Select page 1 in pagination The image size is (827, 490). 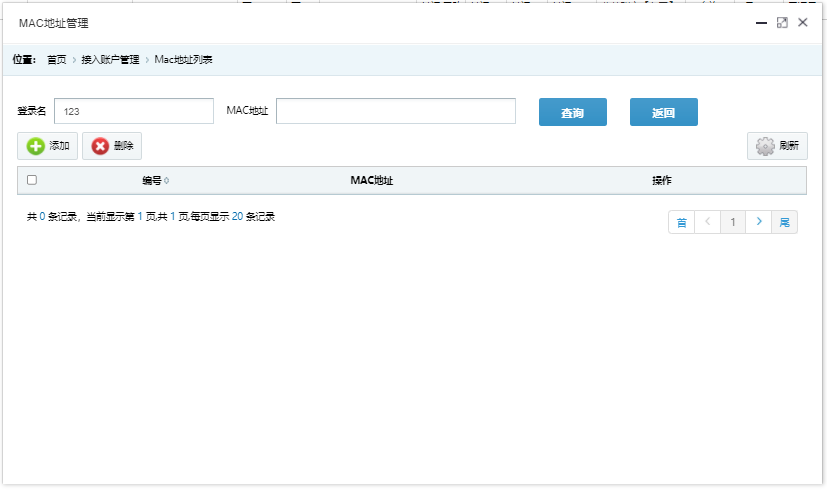click(x=733, y=222)
